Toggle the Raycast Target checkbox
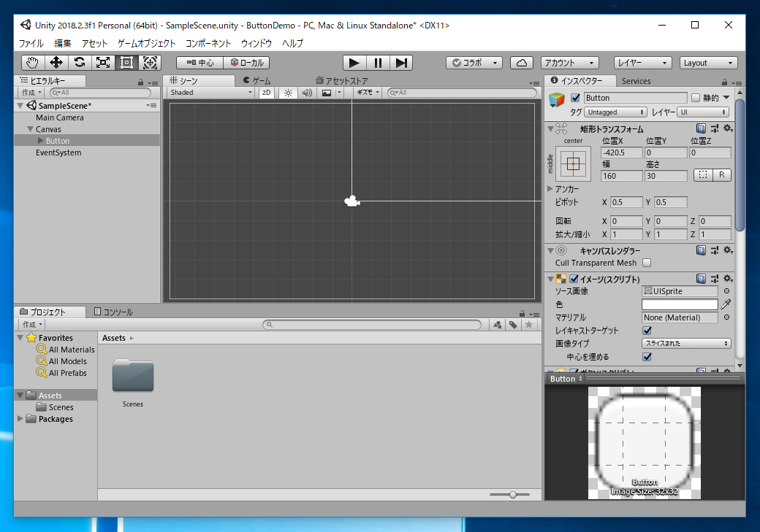The image size is (760, 532). [x=647, y=330]
